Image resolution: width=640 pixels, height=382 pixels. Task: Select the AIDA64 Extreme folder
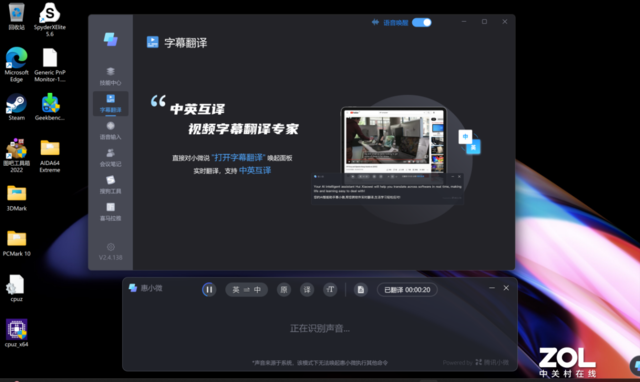(50, 156)
